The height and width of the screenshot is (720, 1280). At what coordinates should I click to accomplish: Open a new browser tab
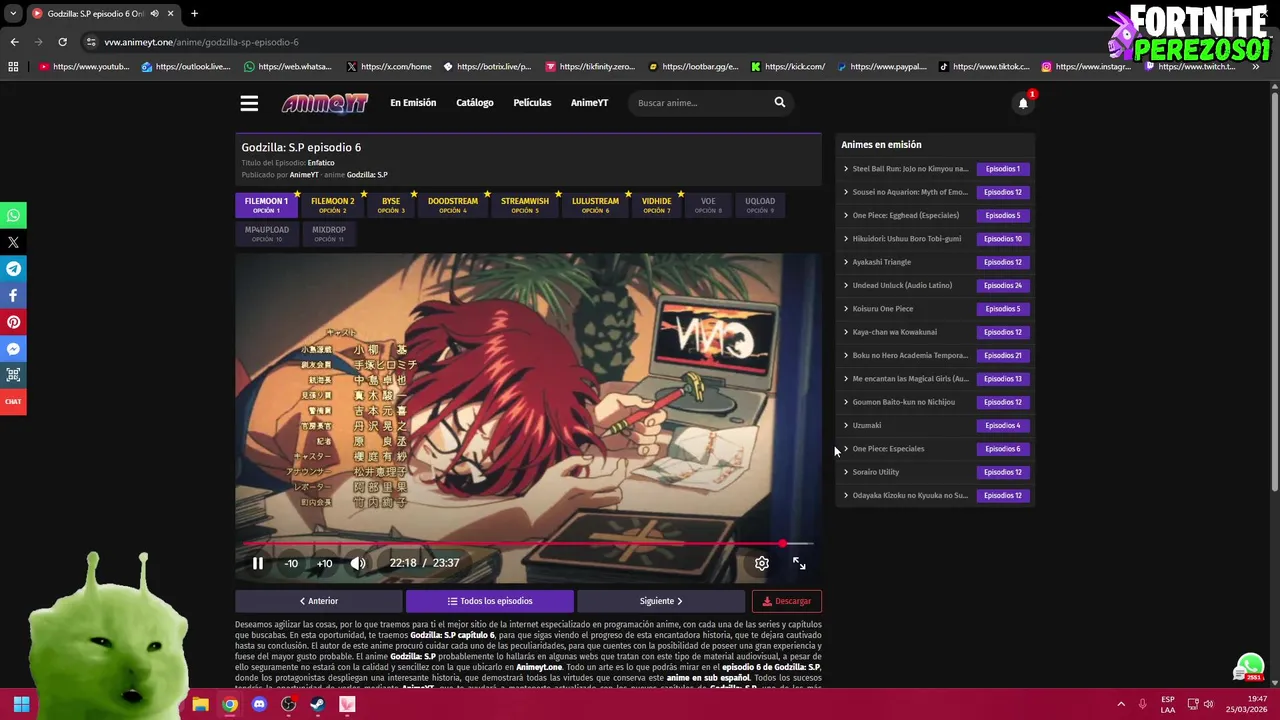194,13
